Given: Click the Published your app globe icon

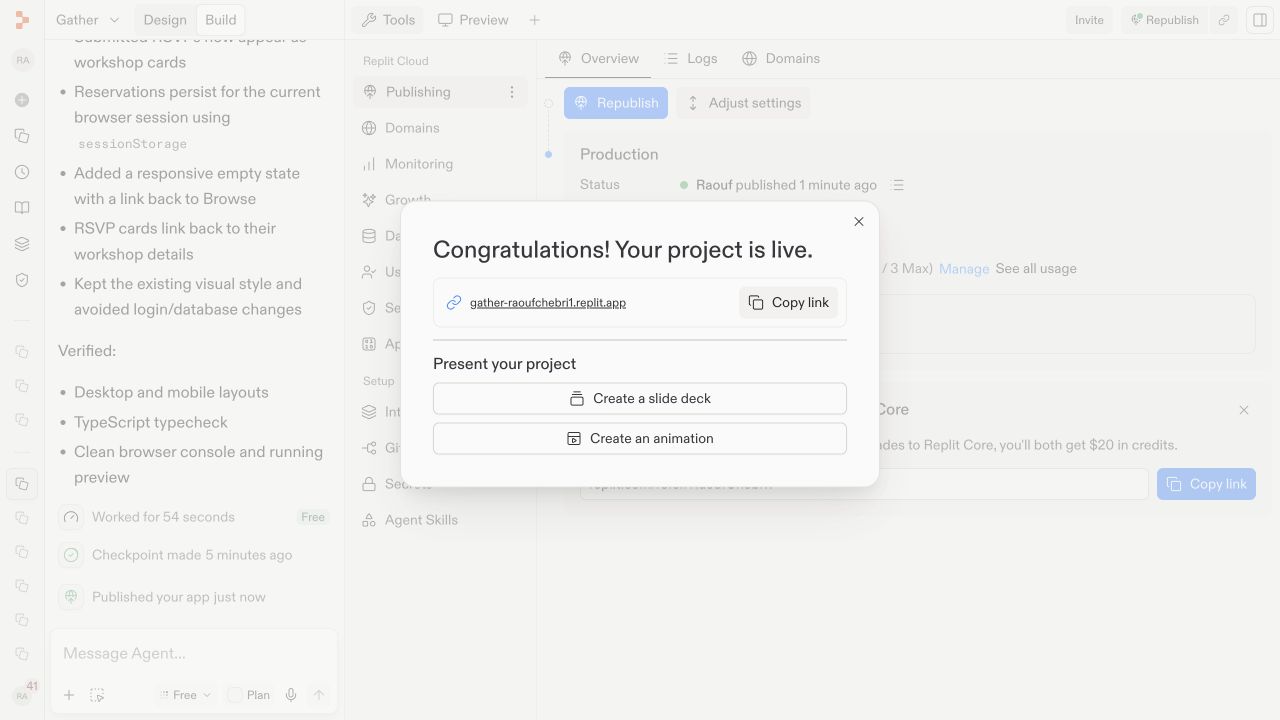Looking at the screenshot, I should point(71,597).
